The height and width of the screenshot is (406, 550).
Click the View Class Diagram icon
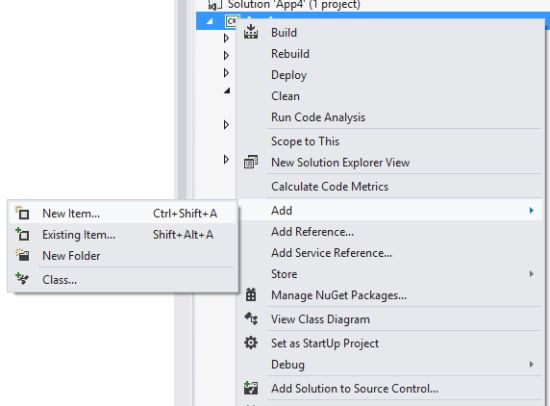click(x=251, y=319)
